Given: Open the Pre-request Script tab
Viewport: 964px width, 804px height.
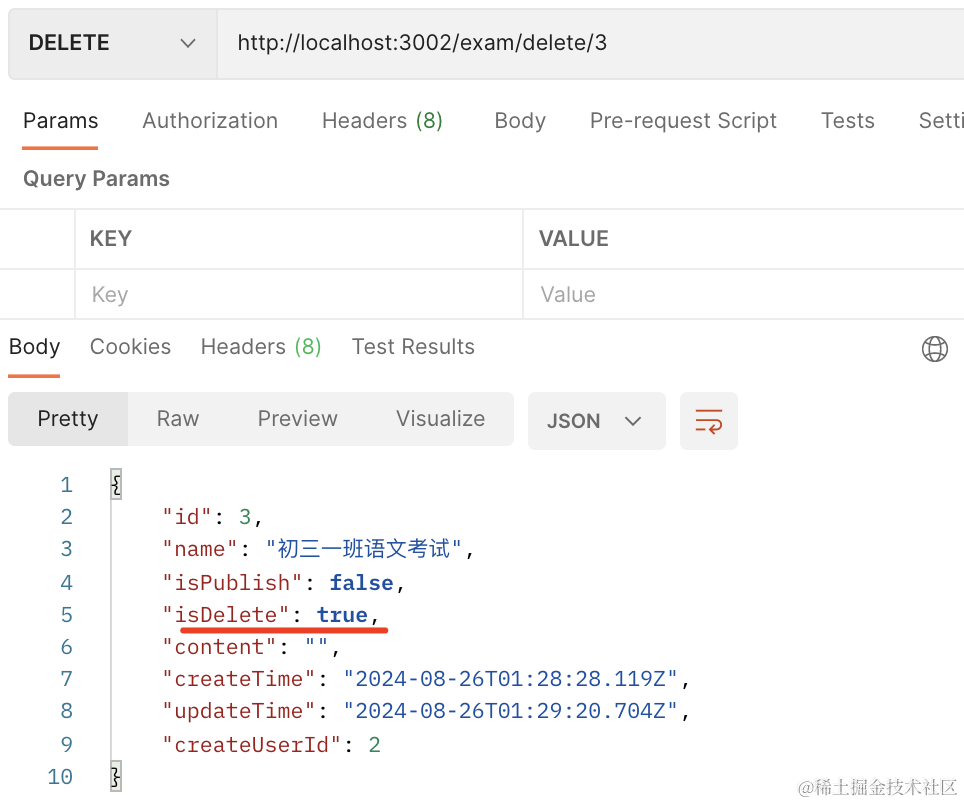Looking at the screenshot, I should click(683, 121).
